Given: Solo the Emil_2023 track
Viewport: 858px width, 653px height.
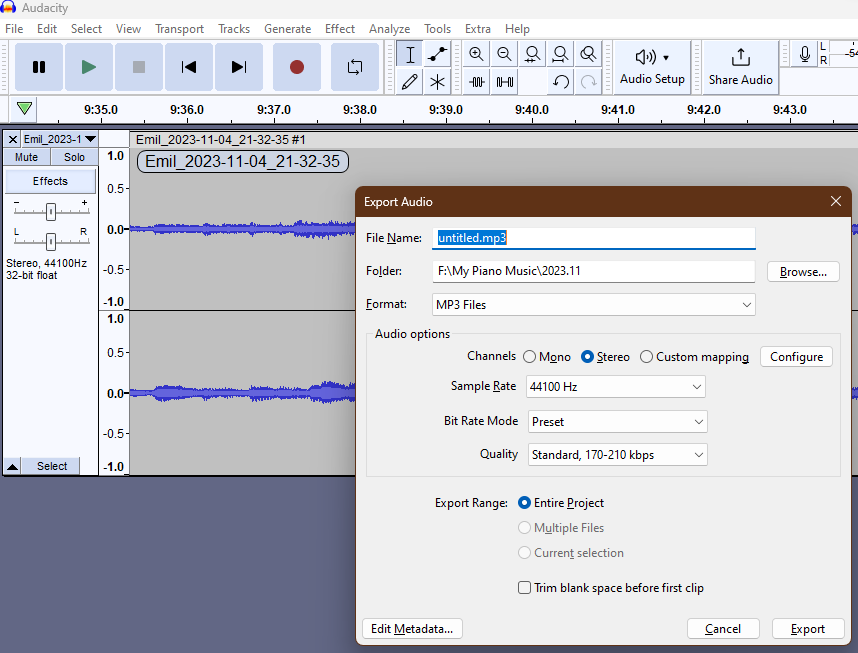Looking at the screenshot, I should [x=74, y=158].
